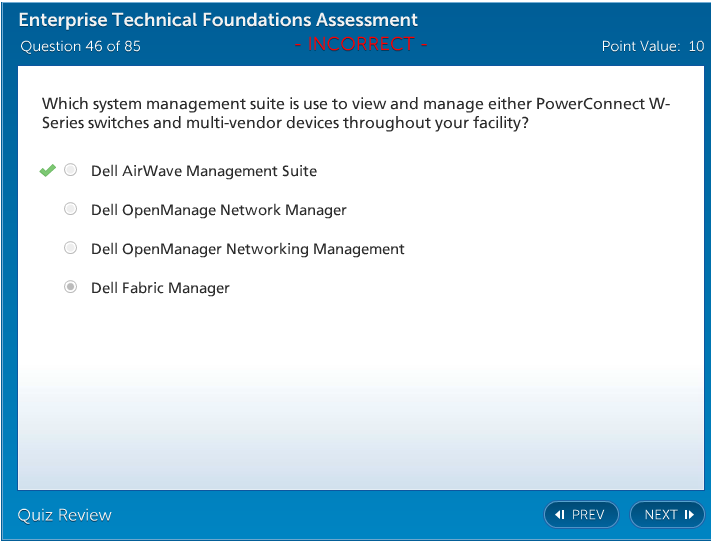Click the 'Dell OpenManage Network Manager' answer text

(x=219, y=210)
